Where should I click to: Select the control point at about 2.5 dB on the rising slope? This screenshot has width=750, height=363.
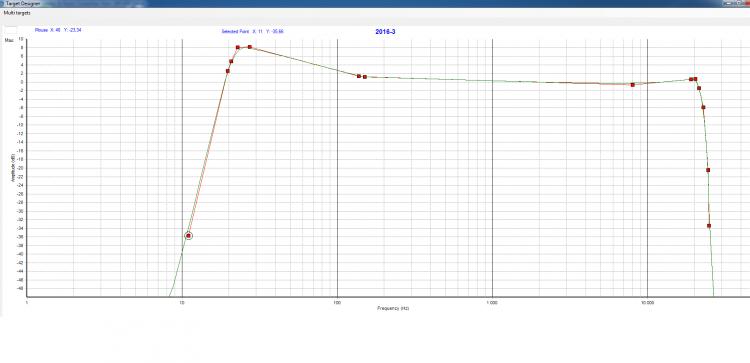[228, 71]
